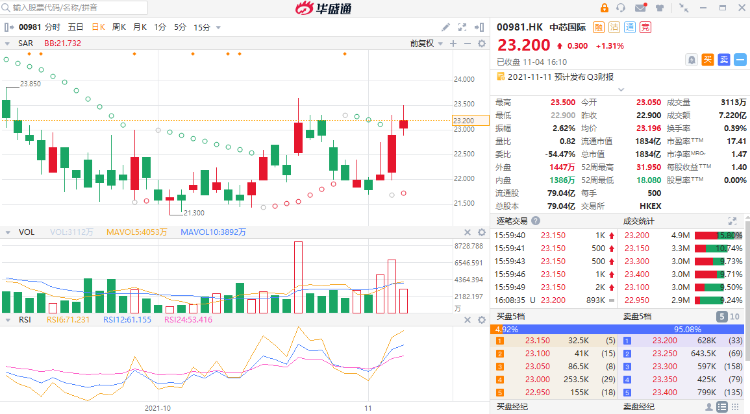Switch broker view to list icon
750x414 pixels.
722,407
